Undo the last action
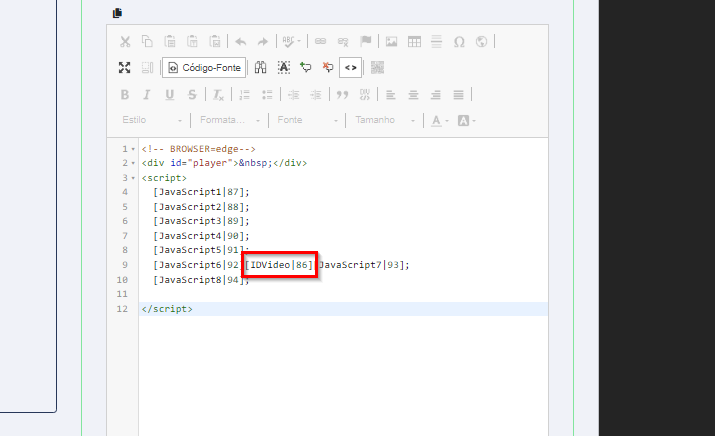715x436 pixels. (241, 42)
